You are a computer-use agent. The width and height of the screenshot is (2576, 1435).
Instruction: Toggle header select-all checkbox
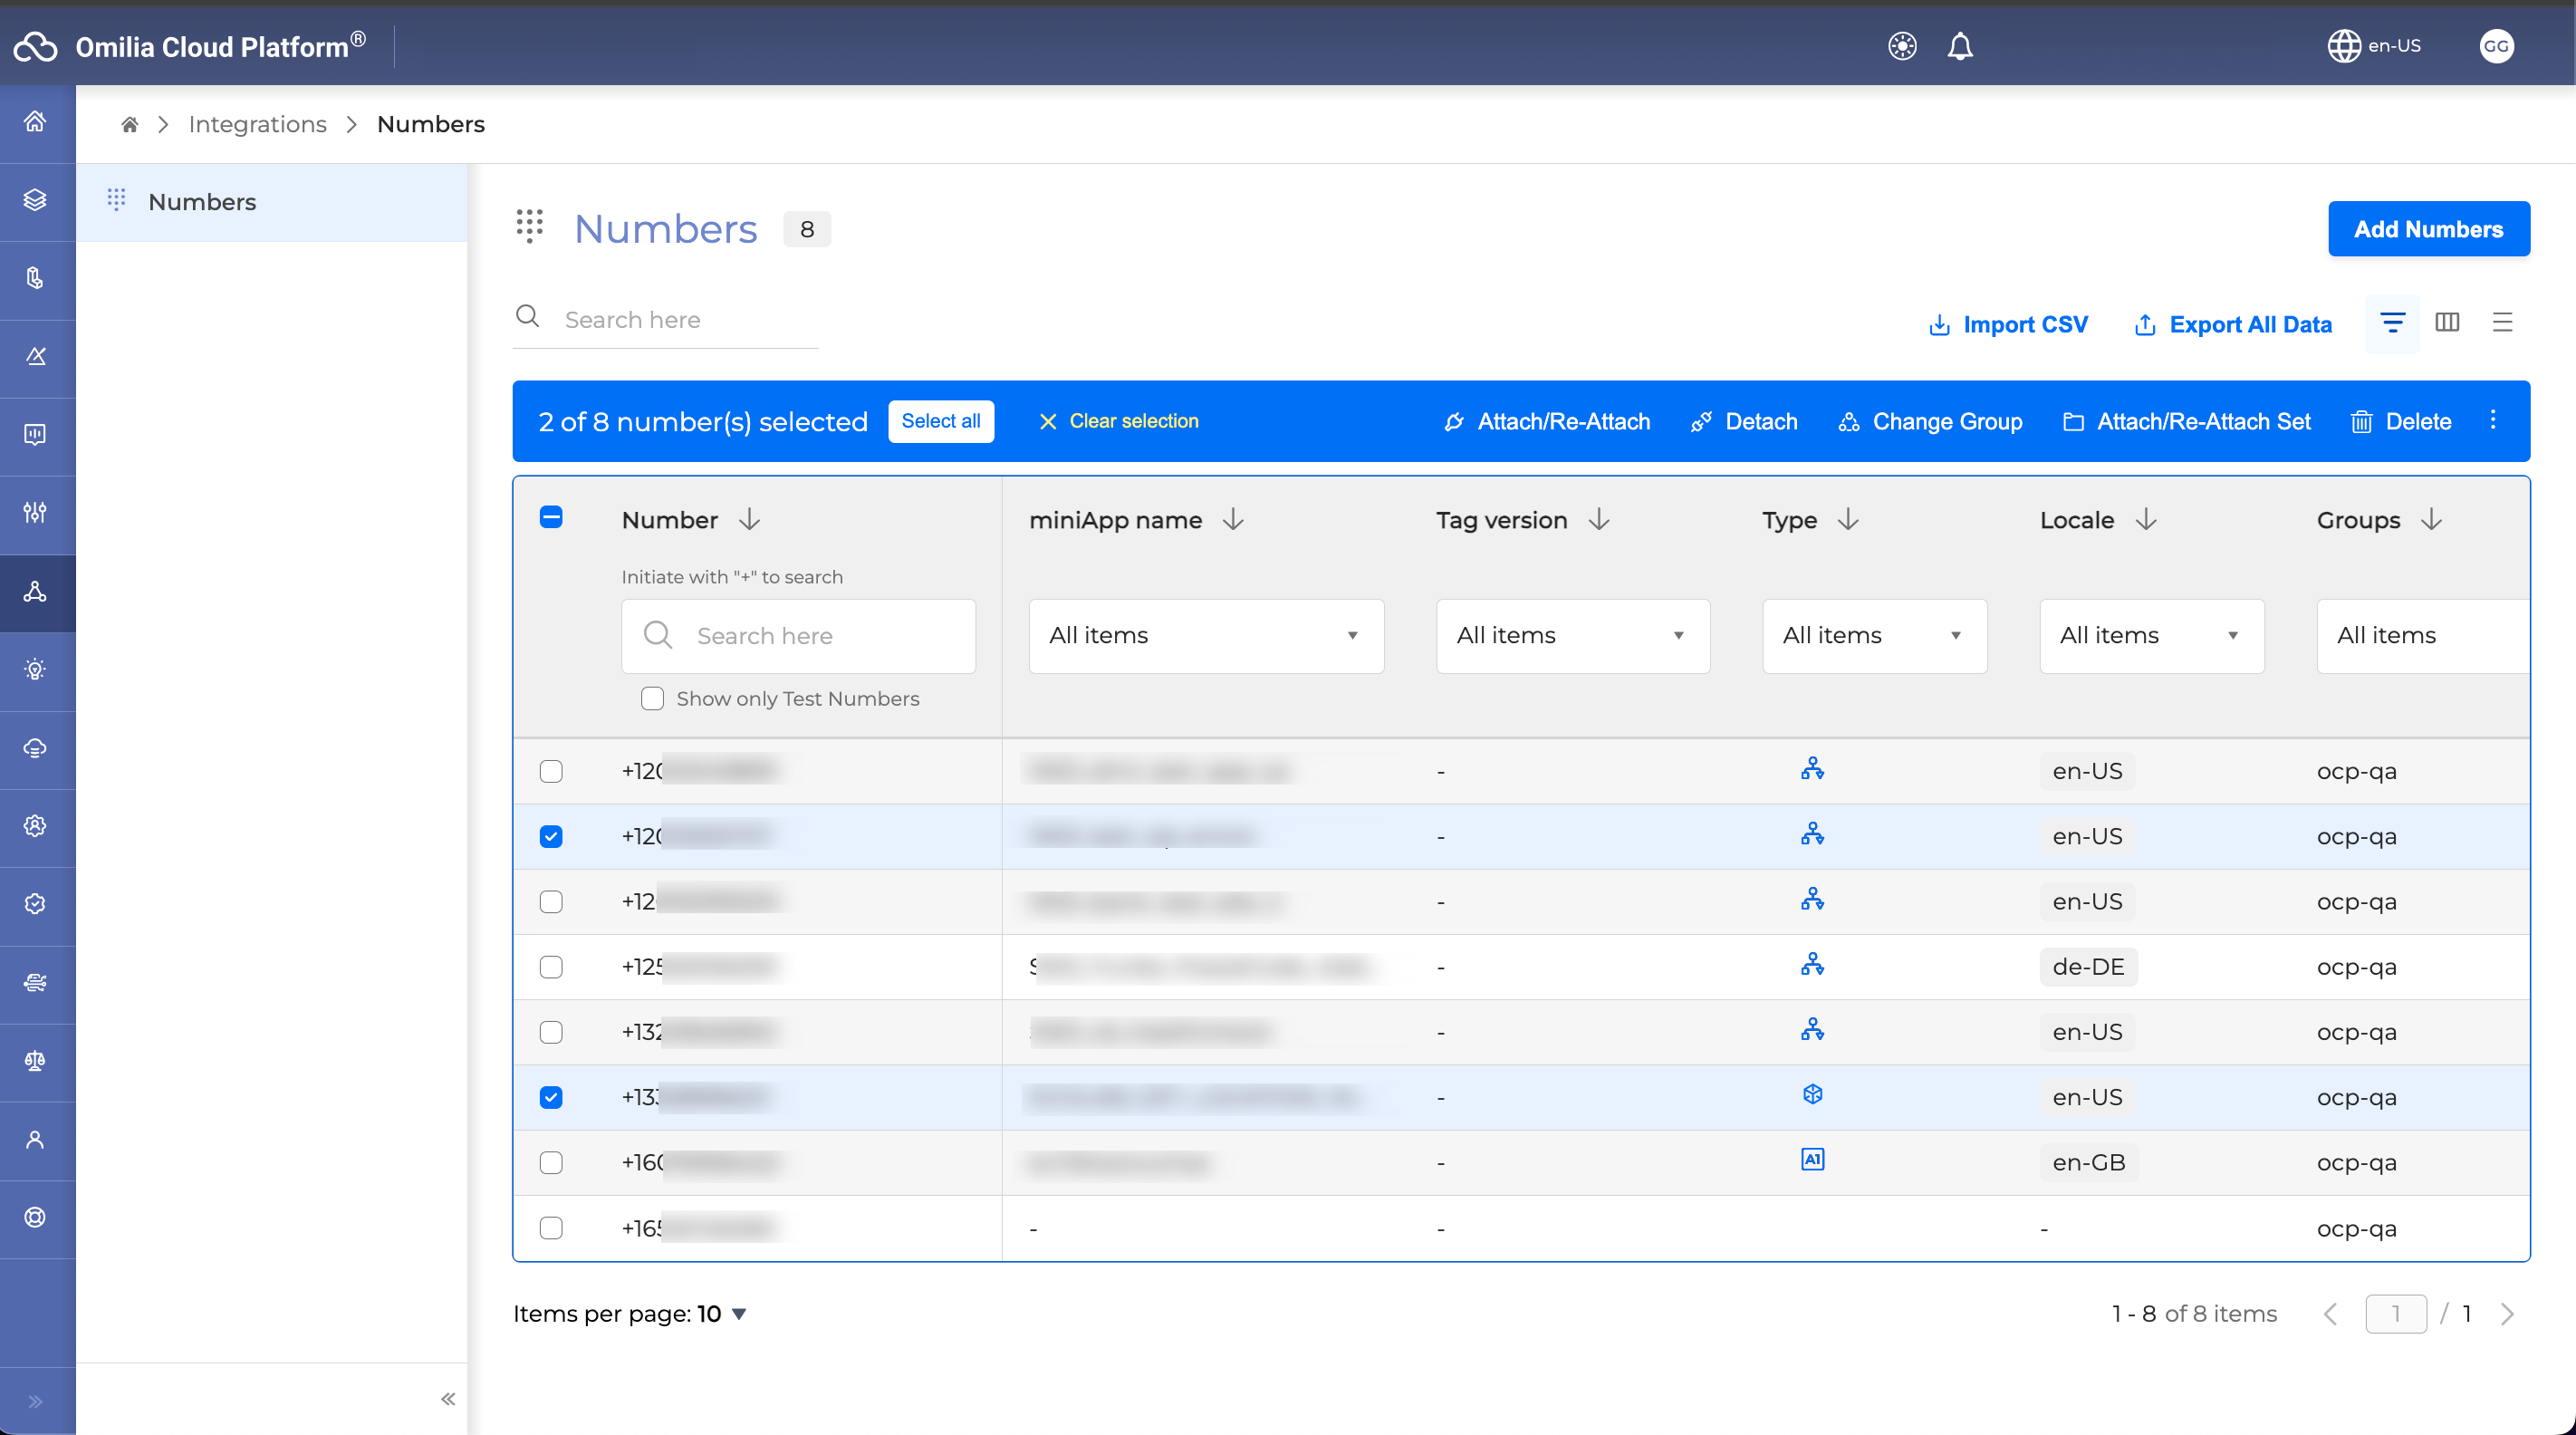tap(551, 517)
